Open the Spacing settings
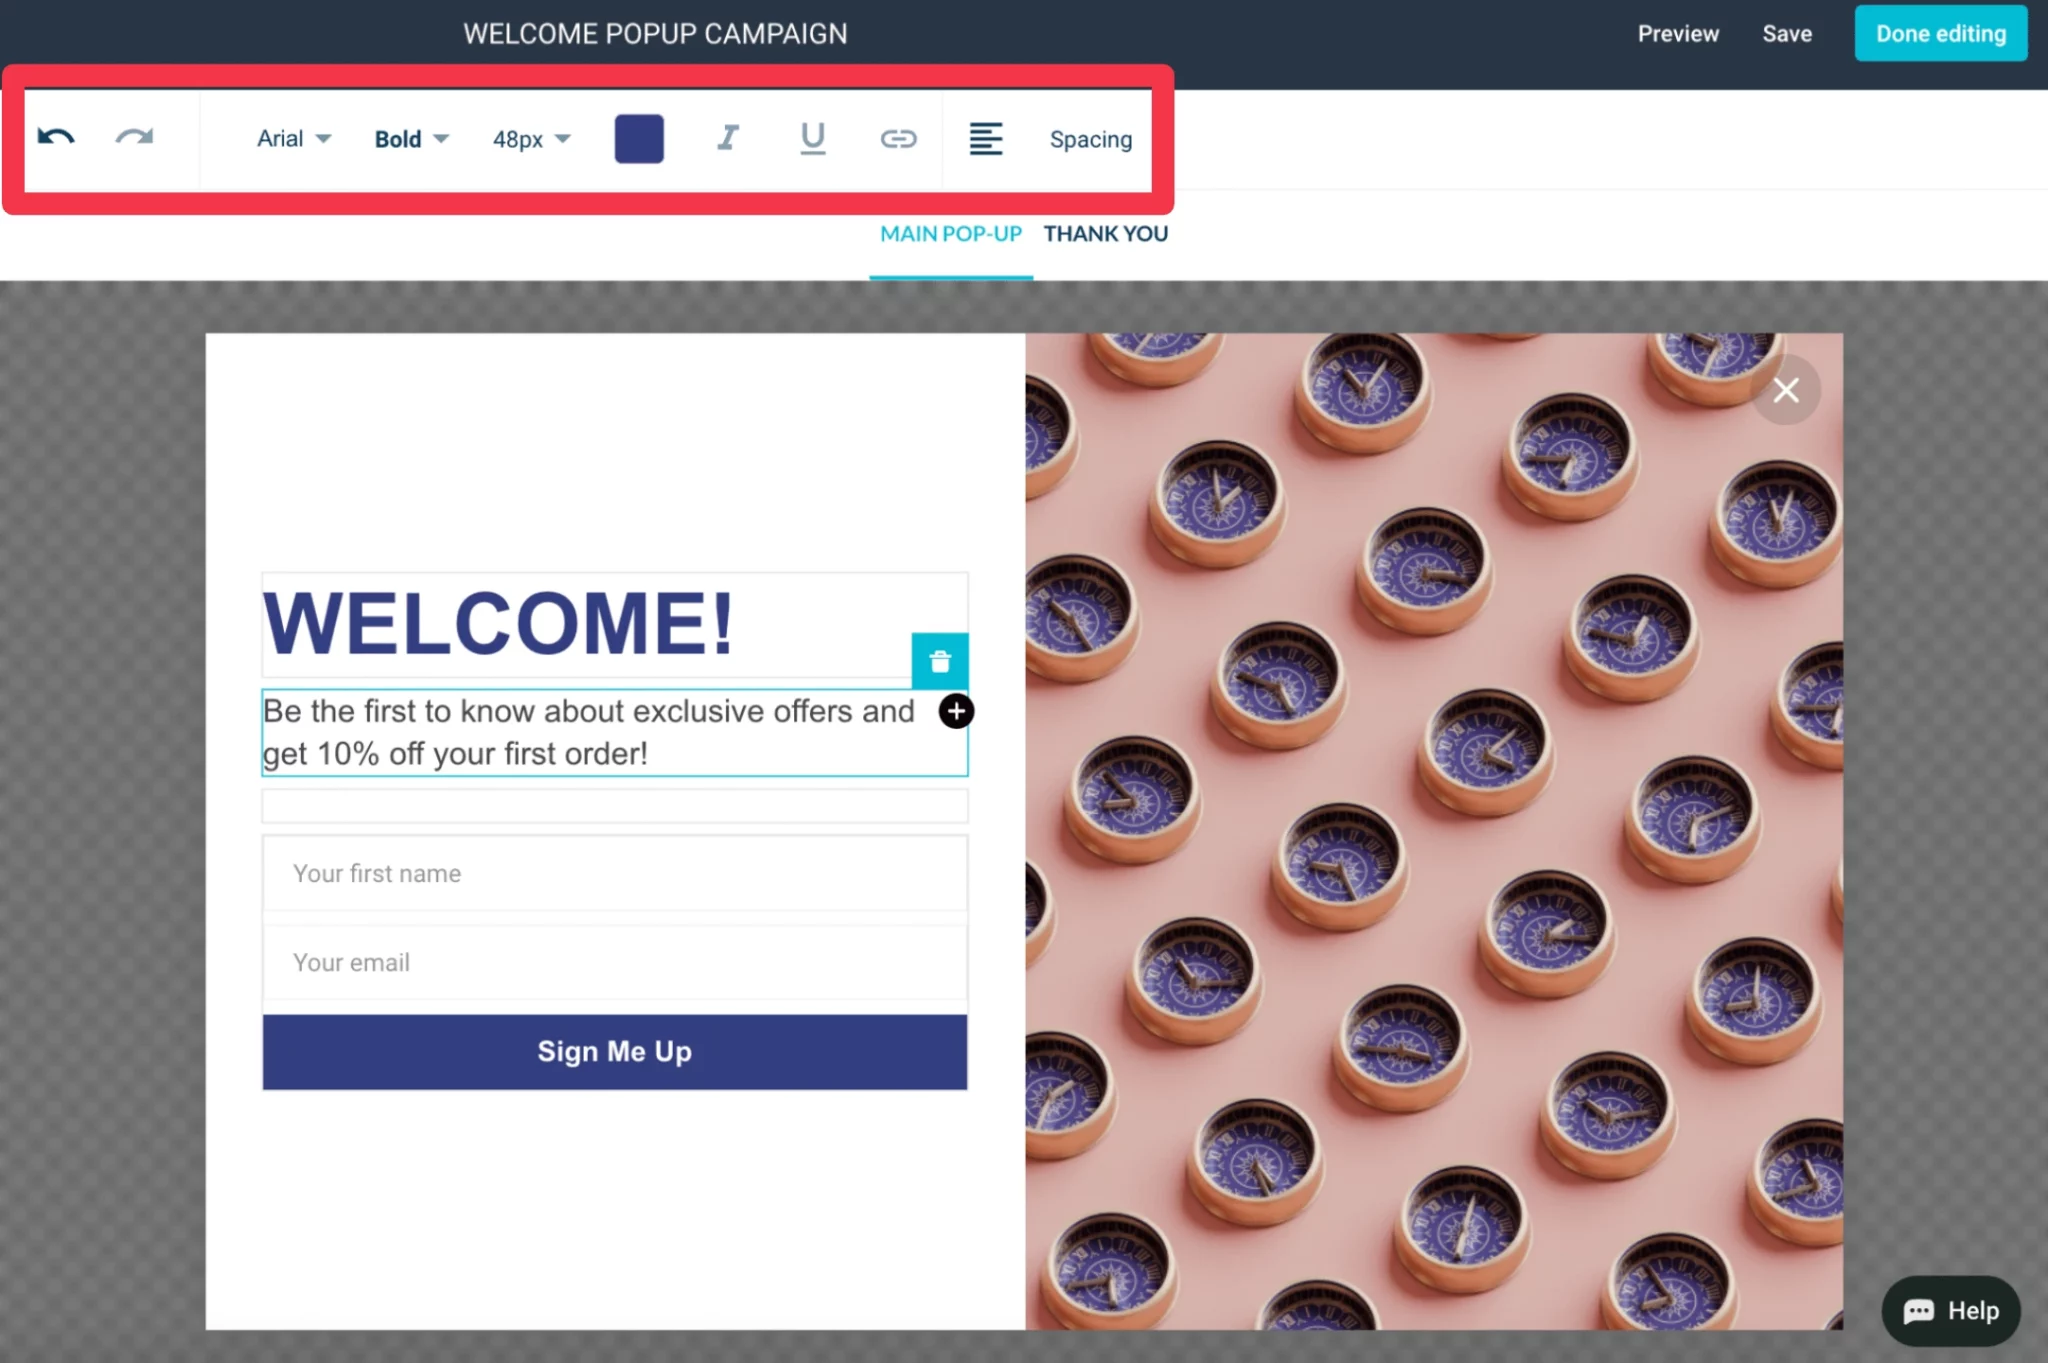2048x1363 pixels. tap(1090, 139)
